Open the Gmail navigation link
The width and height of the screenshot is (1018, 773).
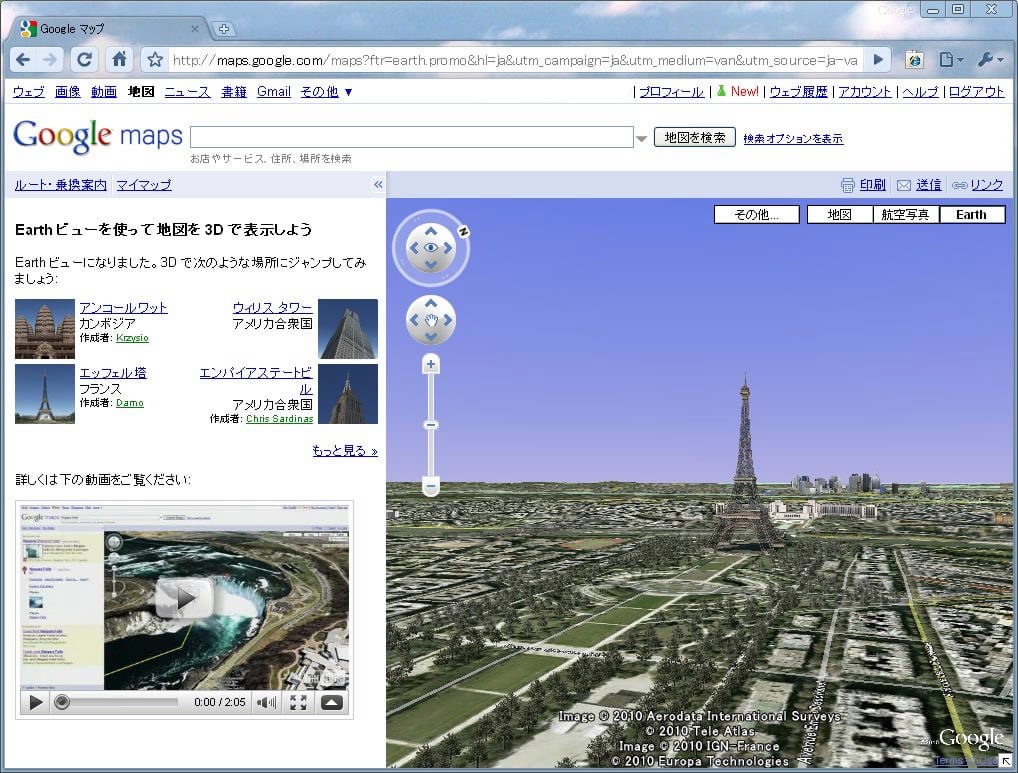click(273, 92)
